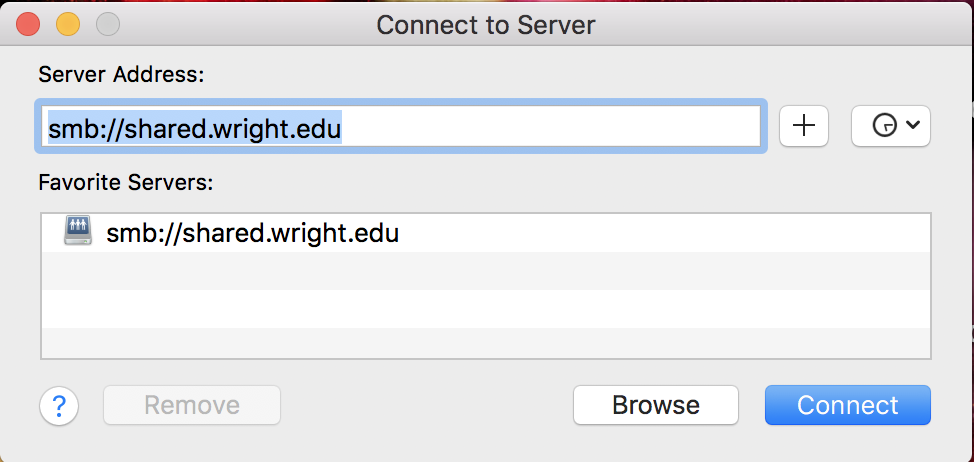Click the grayed-out Remove button
Viewport: 974px width, 462px height.
[x=192, y=405]
